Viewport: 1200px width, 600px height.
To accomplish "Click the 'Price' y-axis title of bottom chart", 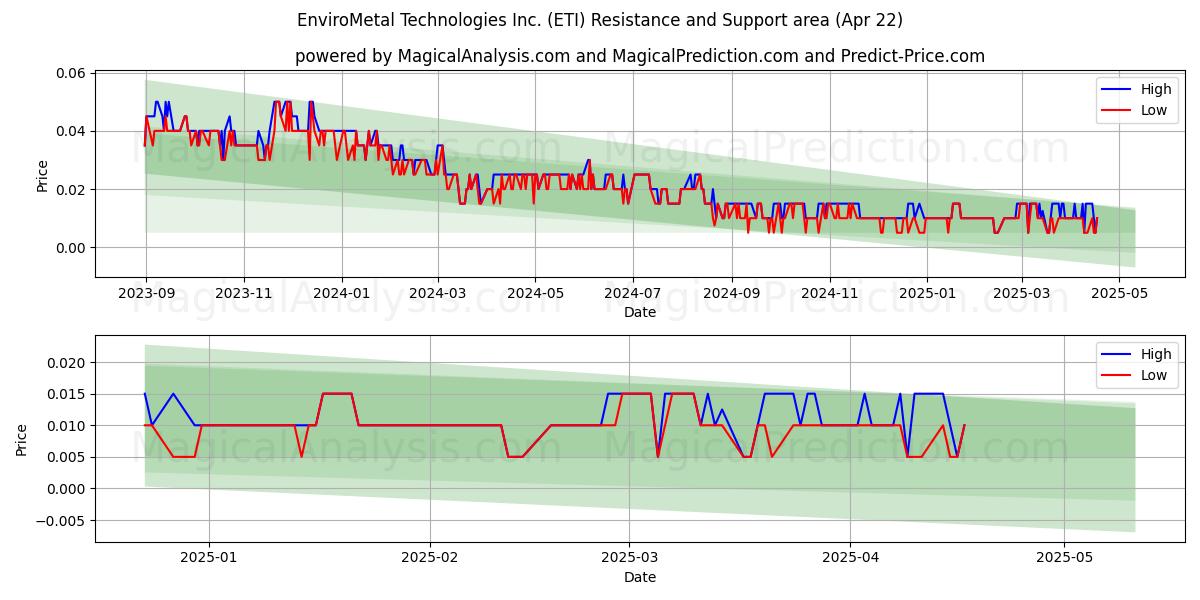I will click(23, 438).
